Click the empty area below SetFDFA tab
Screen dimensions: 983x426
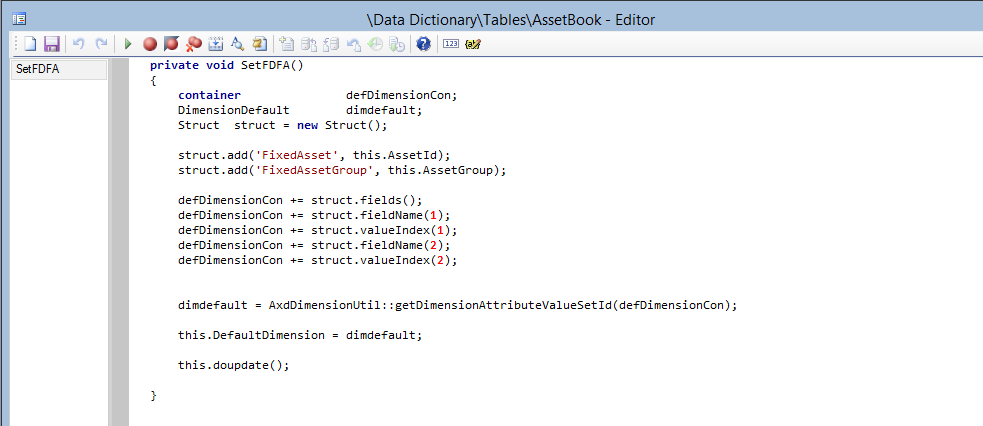coord(57,250)
